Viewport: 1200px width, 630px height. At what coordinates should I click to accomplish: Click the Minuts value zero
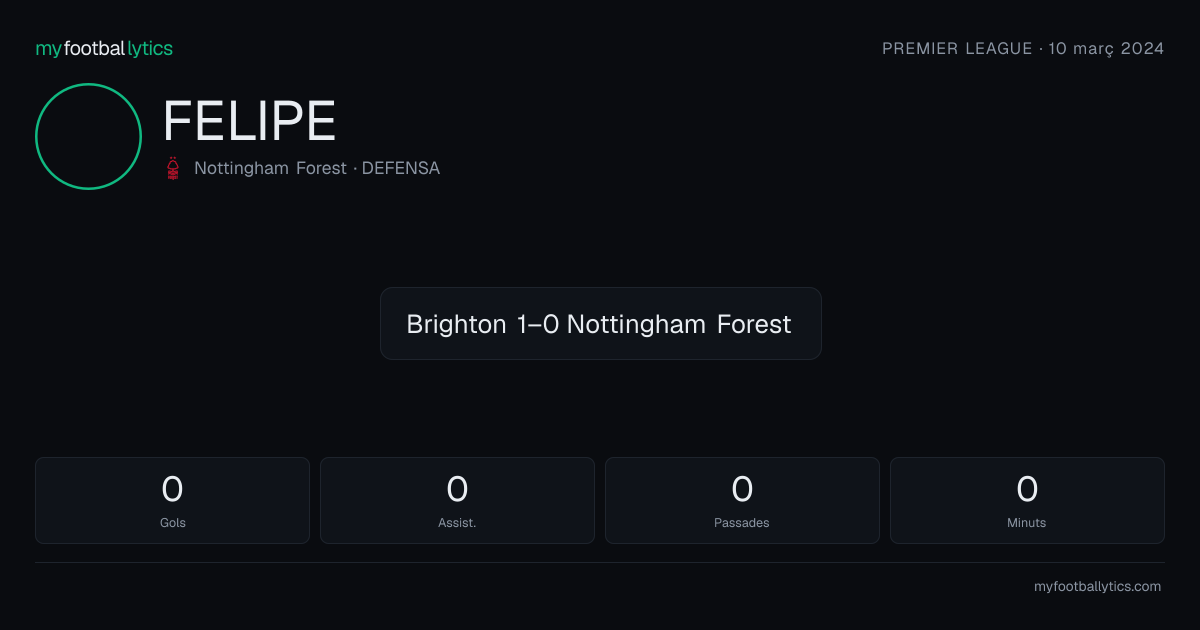click(1027, 489)
